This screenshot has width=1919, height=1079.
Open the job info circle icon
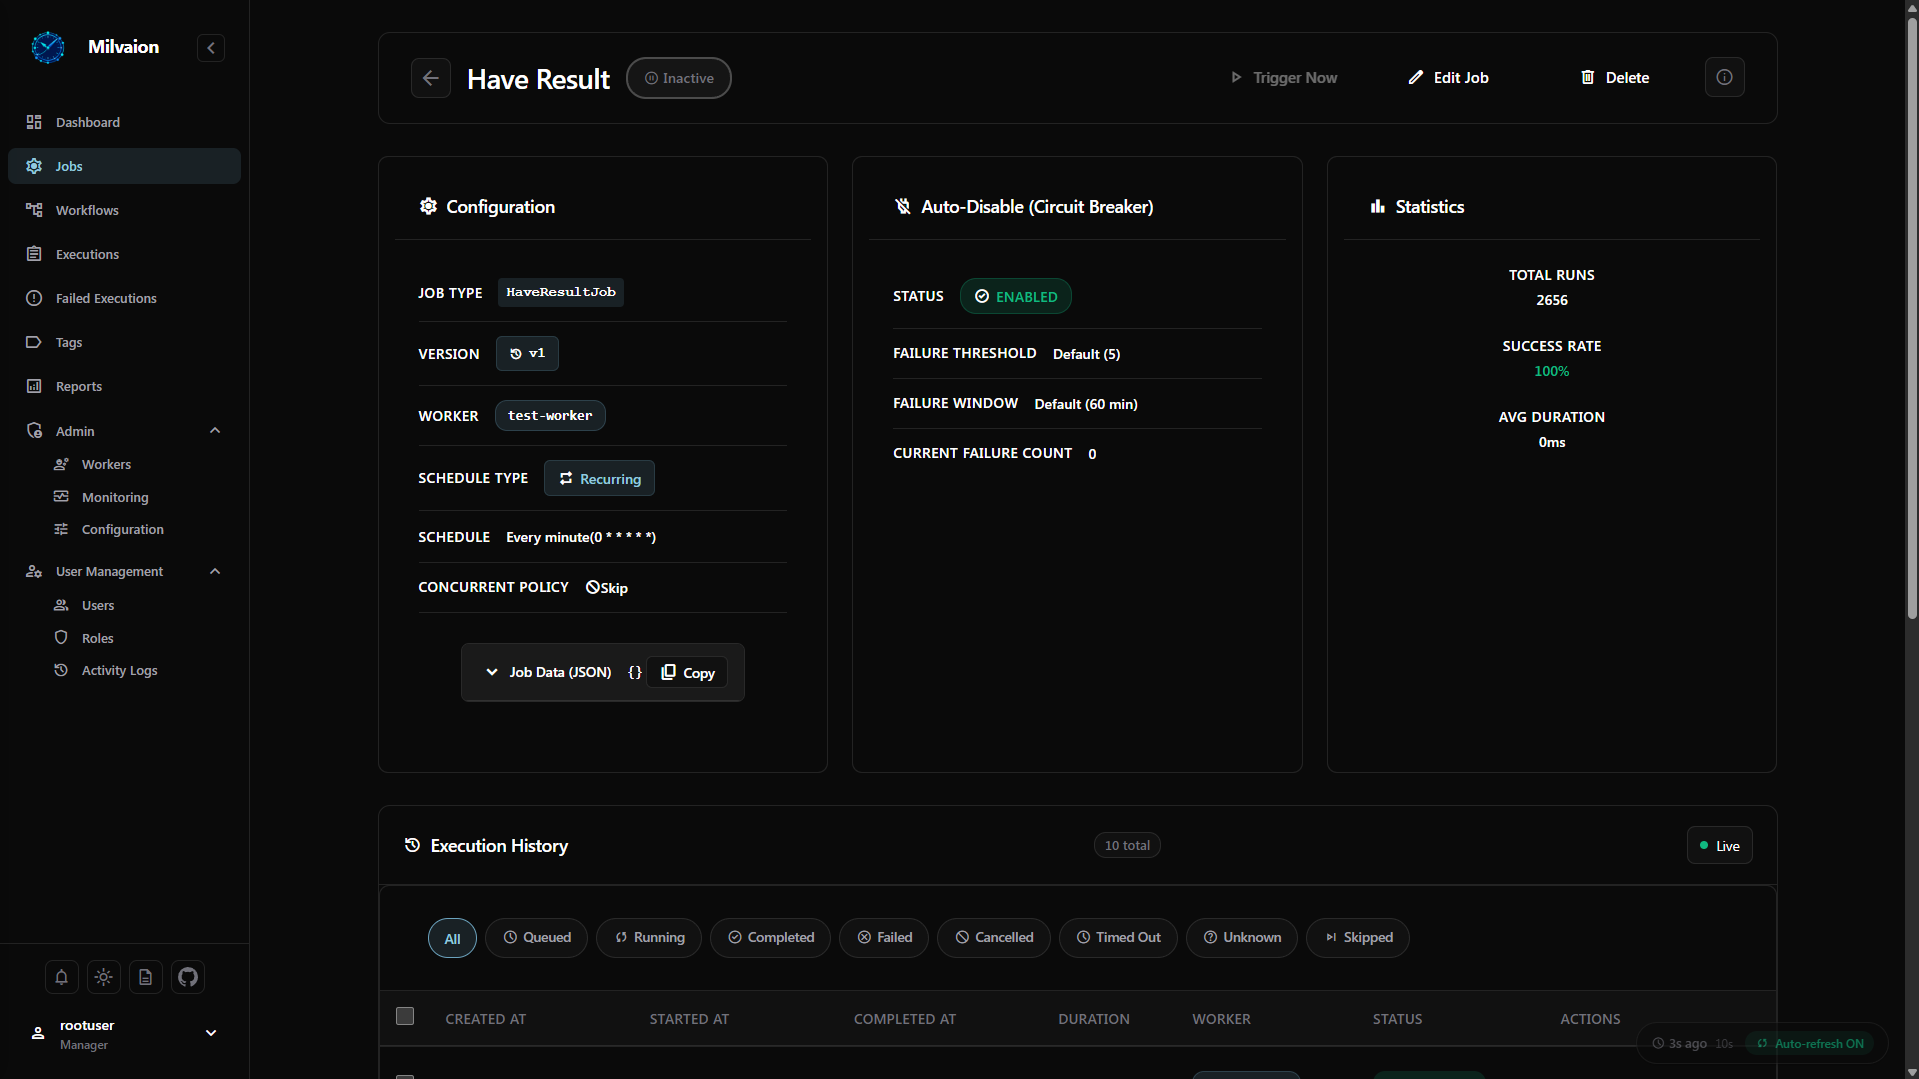click(1724, 77)
